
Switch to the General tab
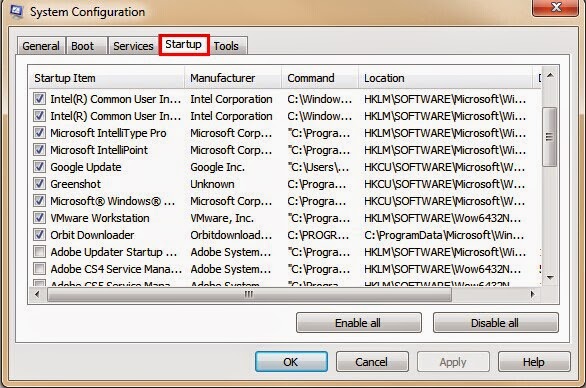click(41, 46)
